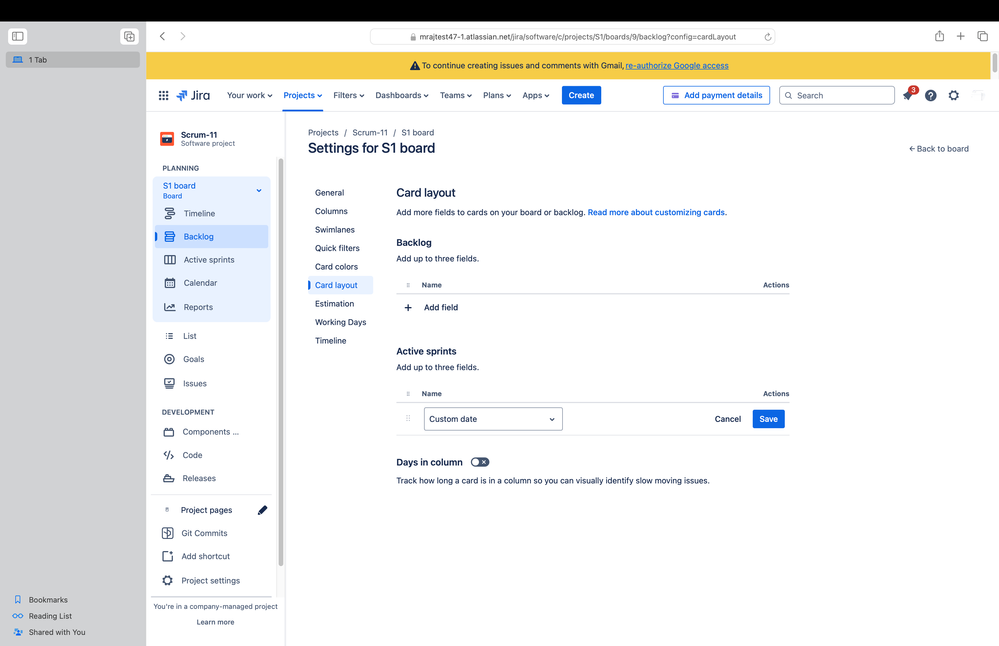Toggle the Days in column switch

coord(480,463)
